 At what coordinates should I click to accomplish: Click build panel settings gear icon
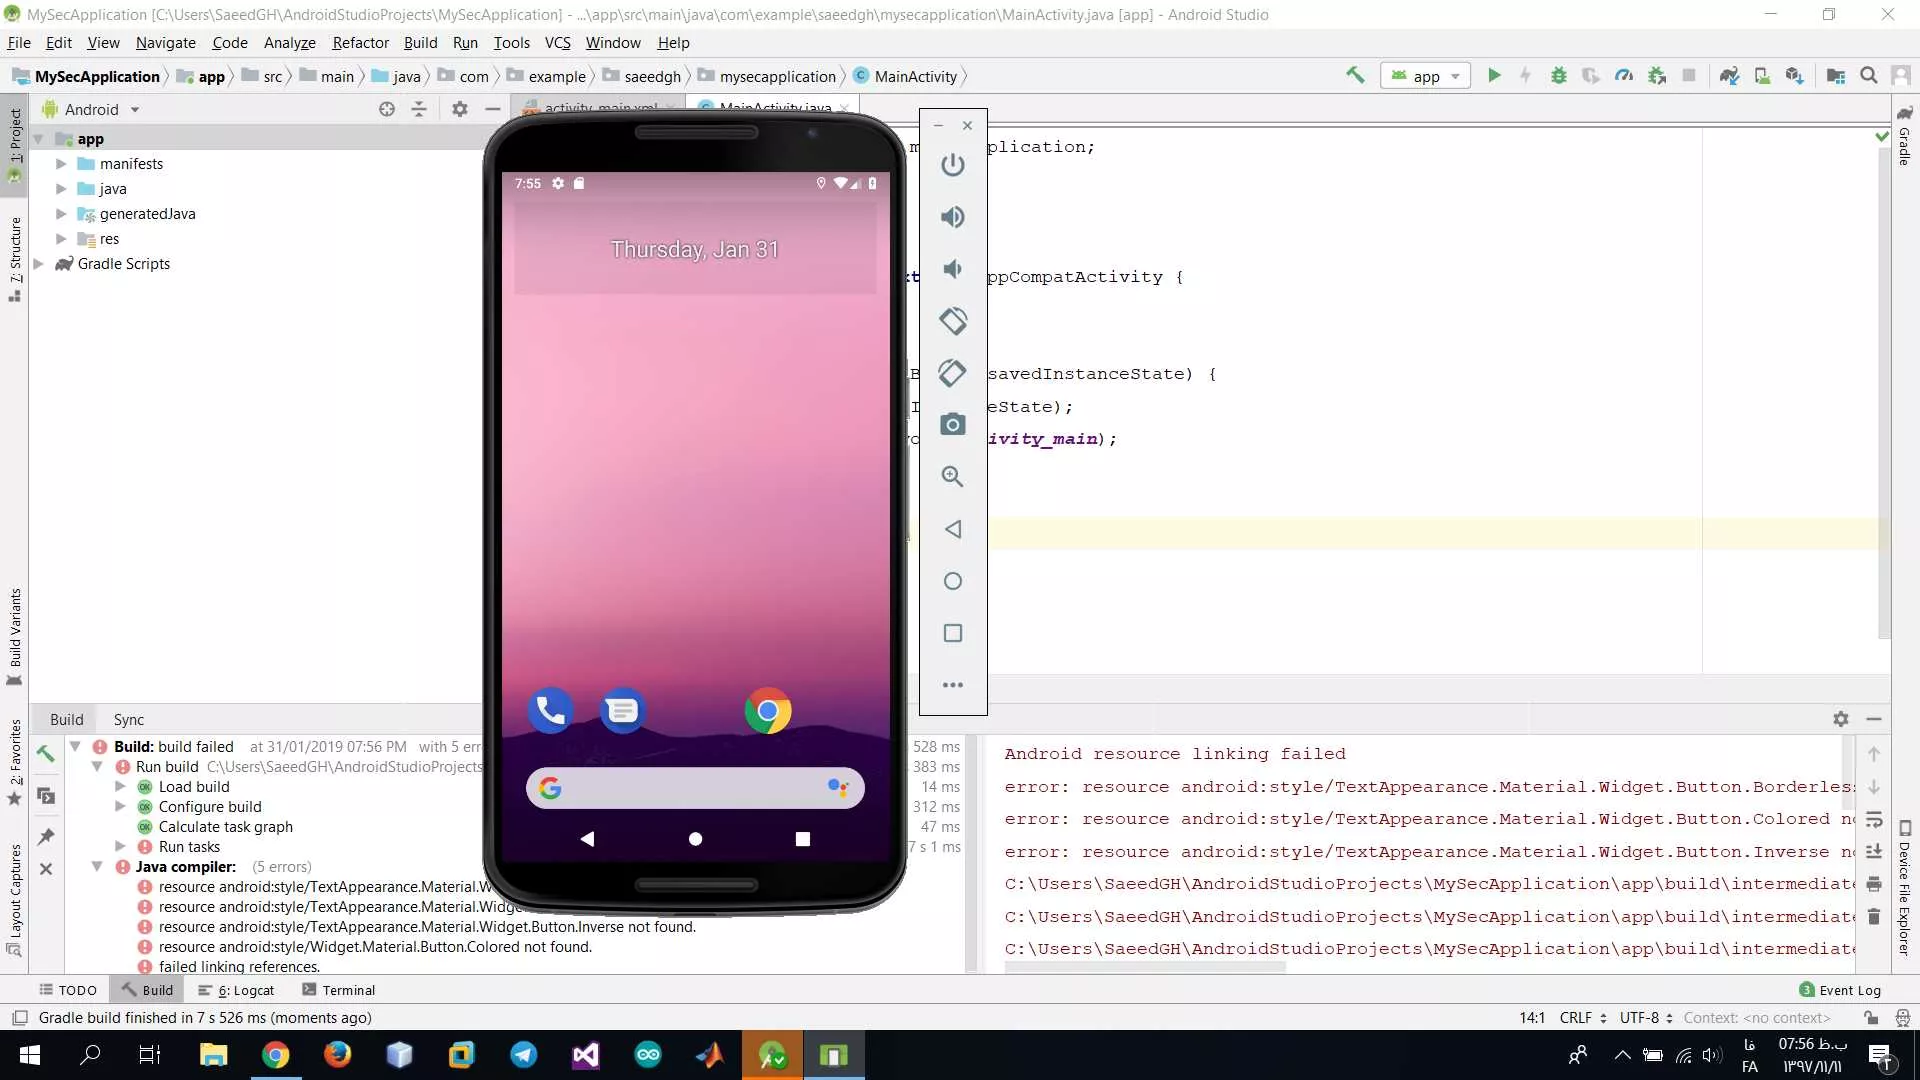[1841, 719]
